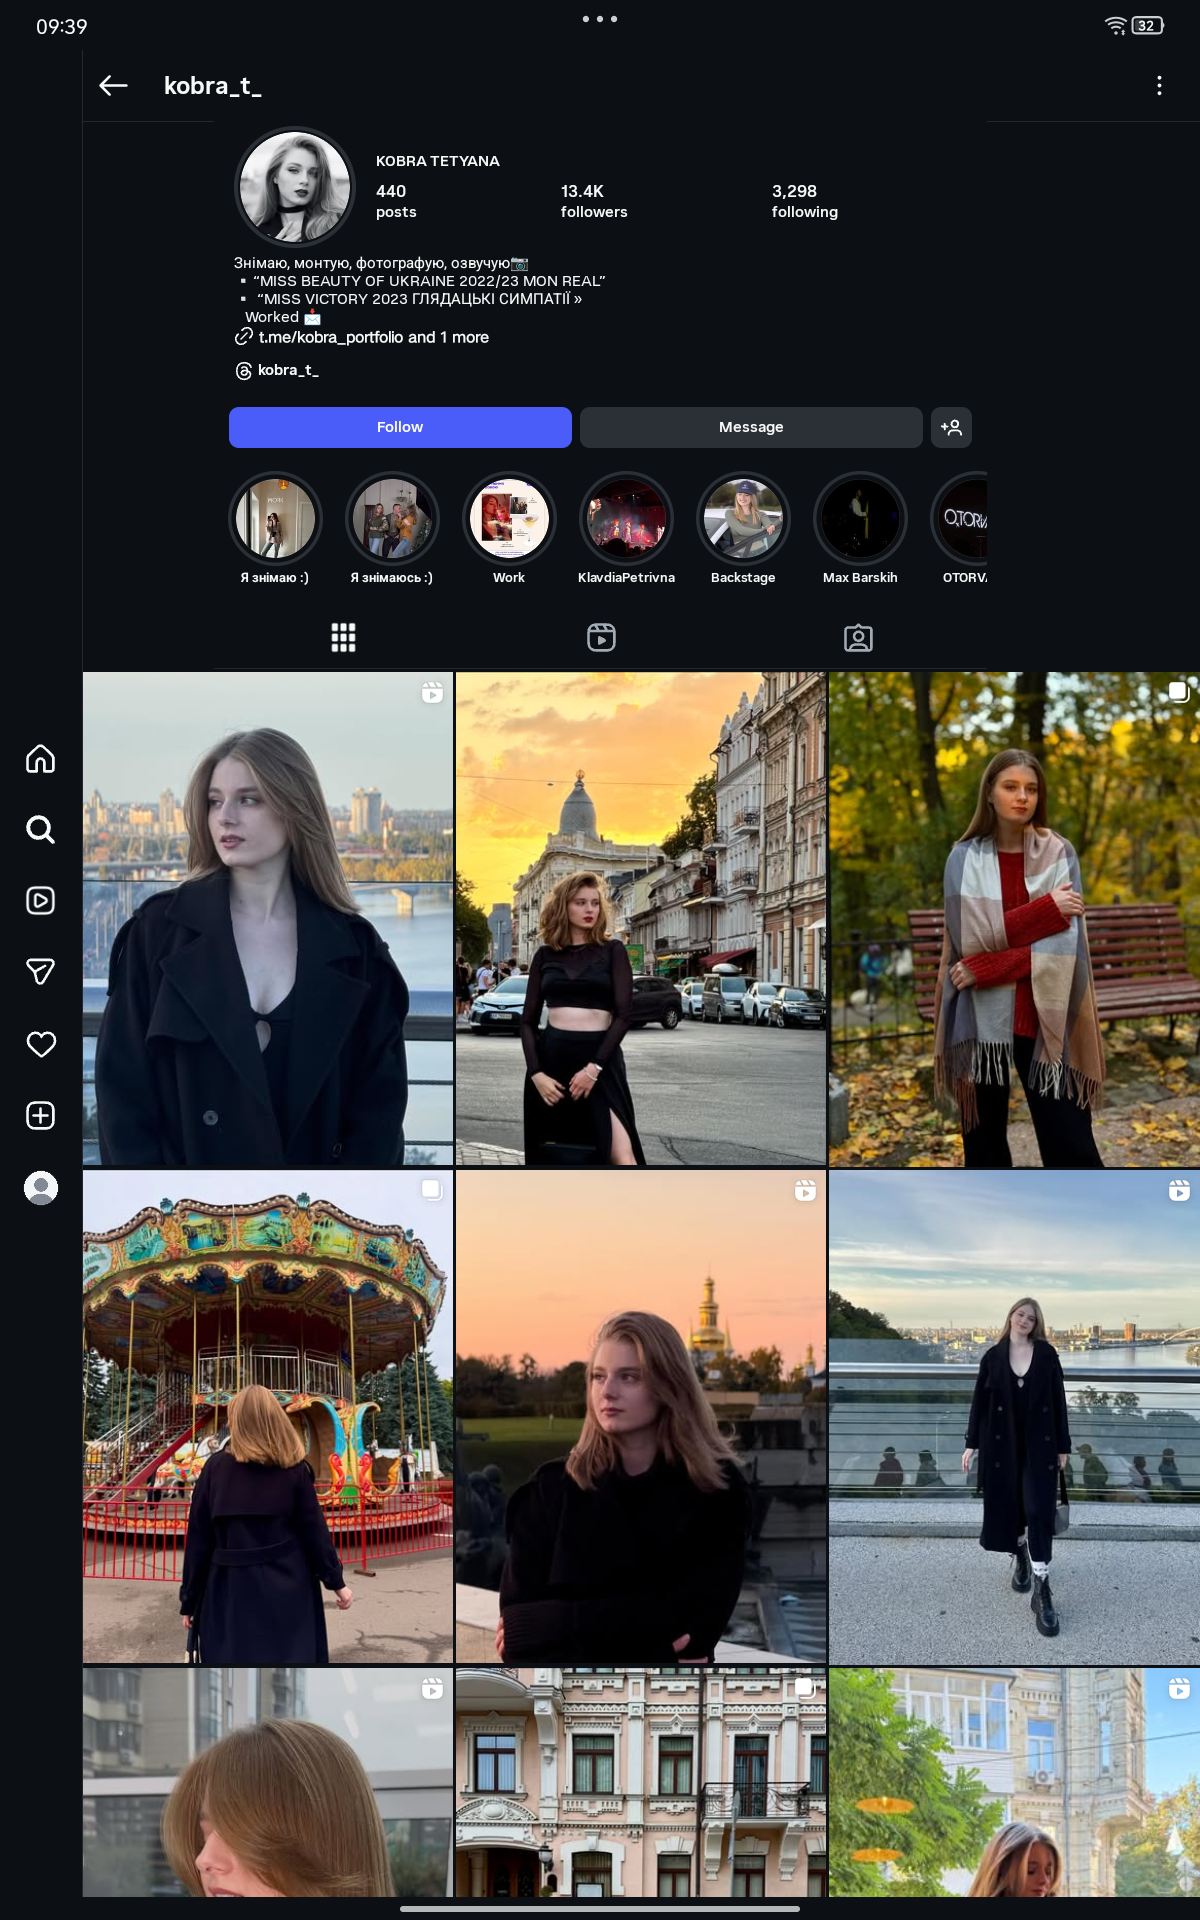Switch to the profile Reels tab
1200x1920 pixels.
[x=601, y=638]
